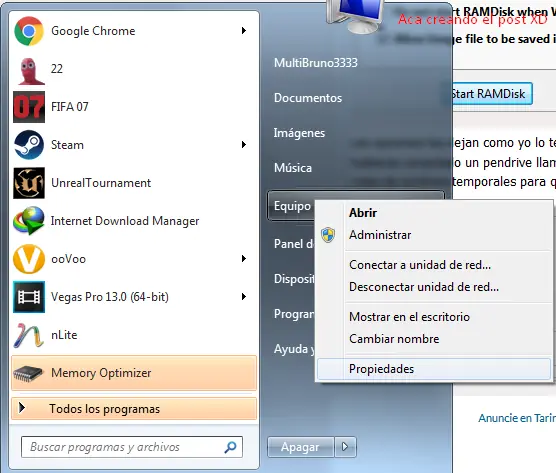Click the Vegas Pro 13.0 (64-bit) label
This screenshot has height=473, width=556.
coord(110,297)
